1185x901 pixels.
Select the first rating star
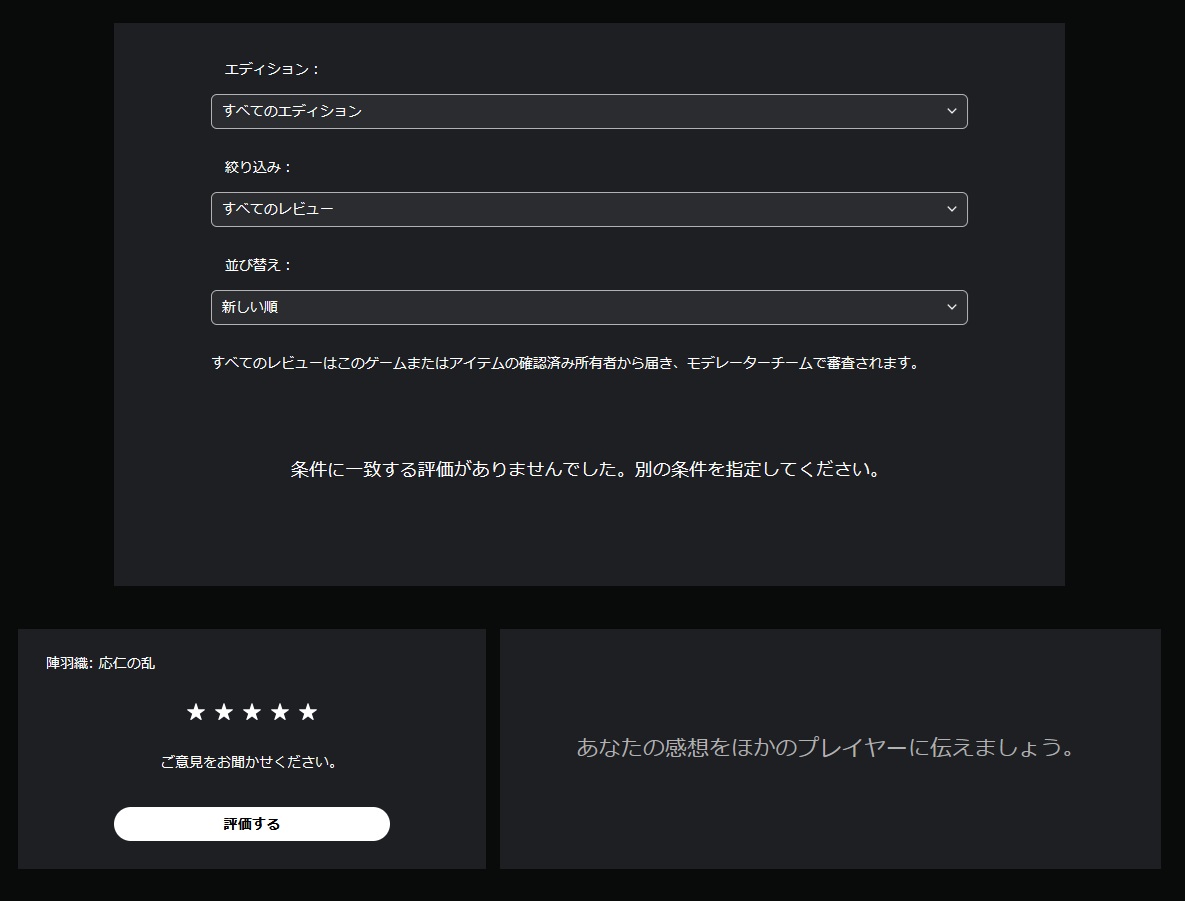[196, 712]
